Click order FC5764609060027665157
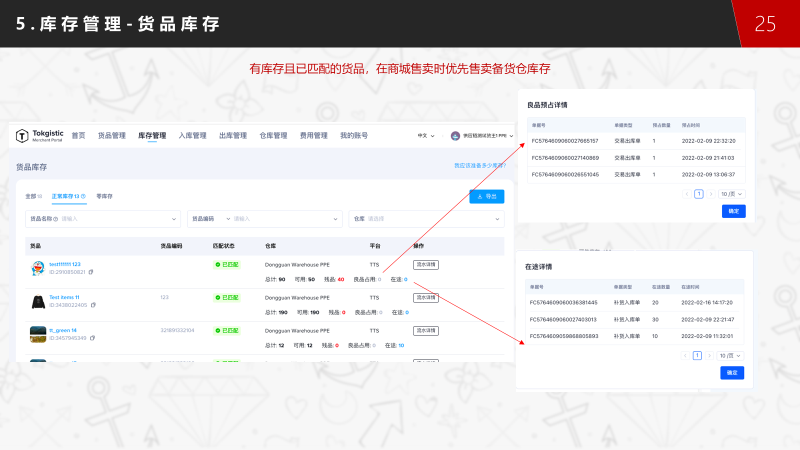The image size is (800, 450). [565, 141]
